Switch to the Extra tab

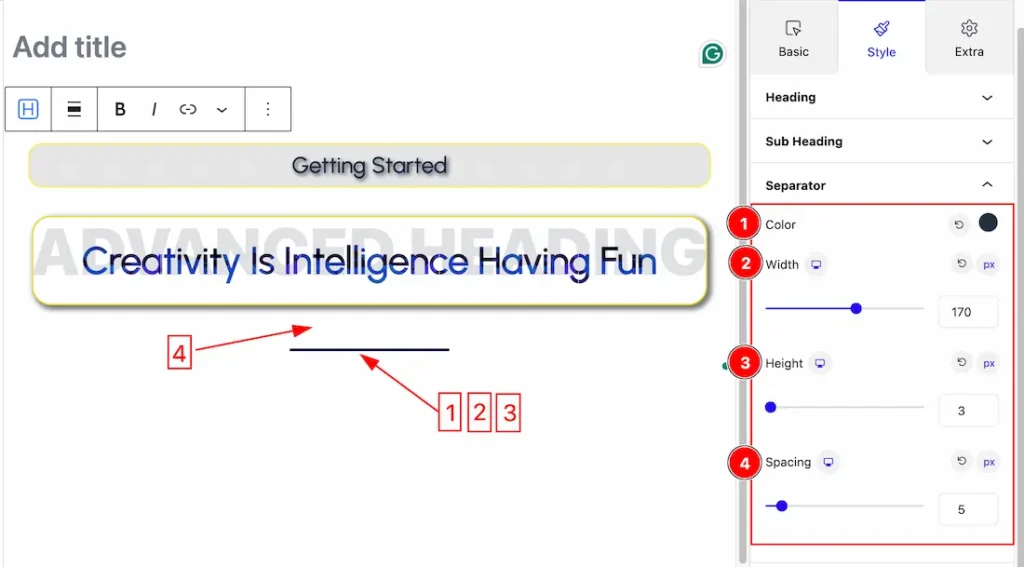pyautogui.click(x=969, y=38)
